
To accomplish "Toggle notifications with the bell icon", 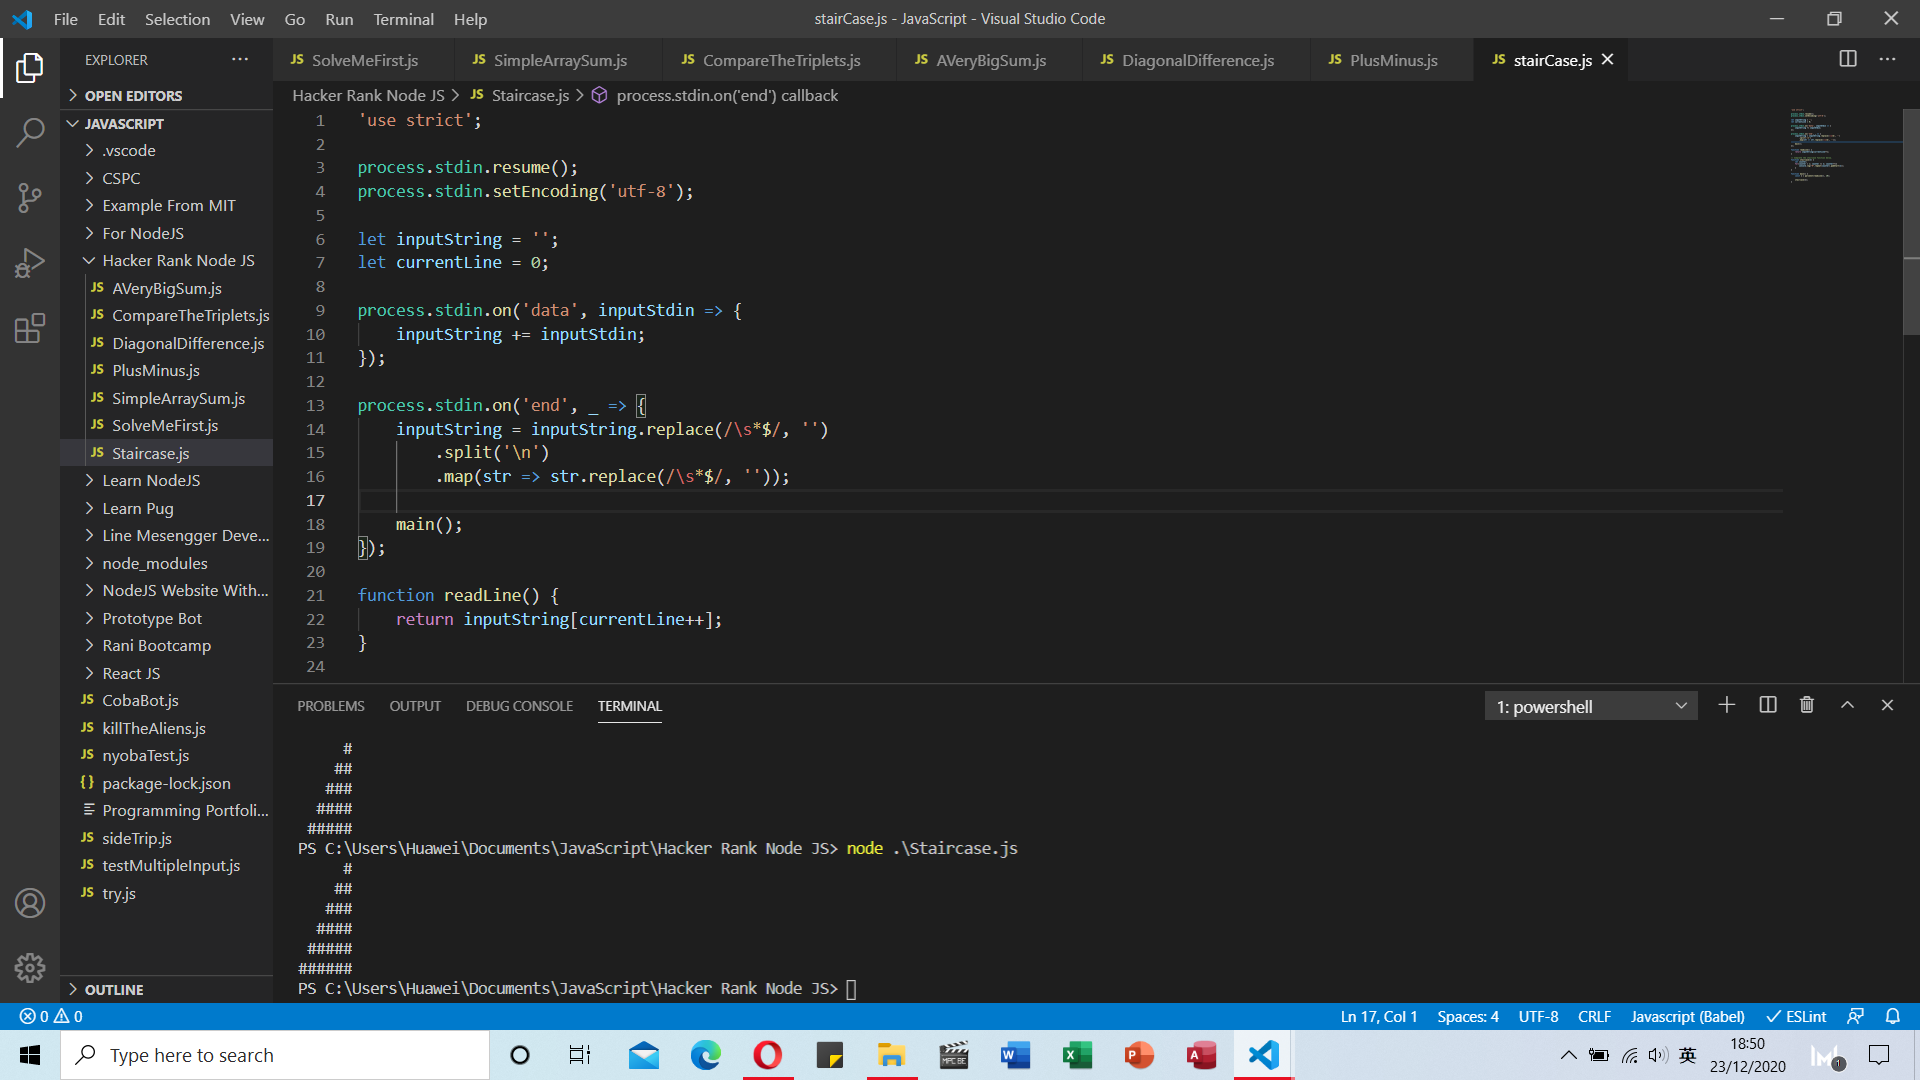I will pos(1894,1015).
